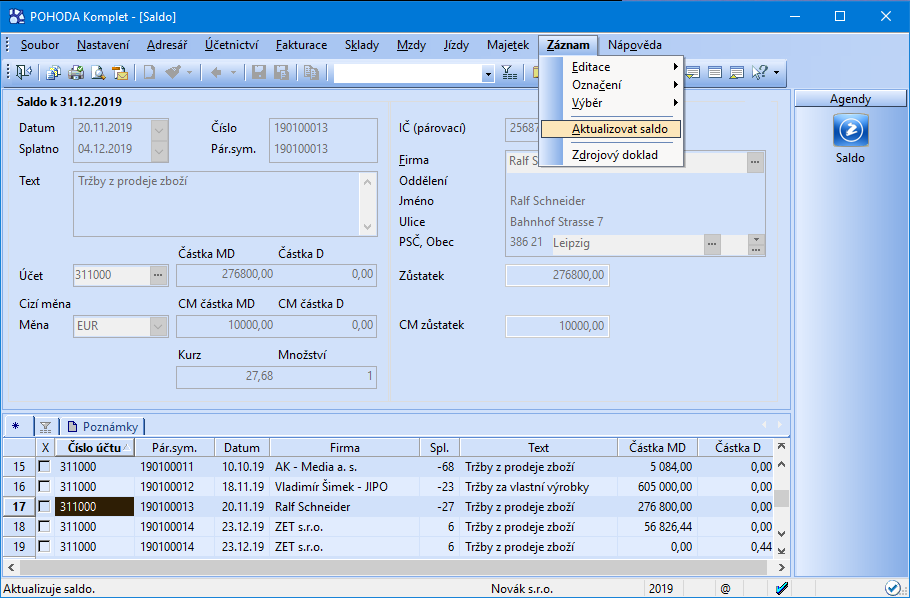Click the Firma column header in the table
This screenshot has width=910, height=598.
pos(345,448)
